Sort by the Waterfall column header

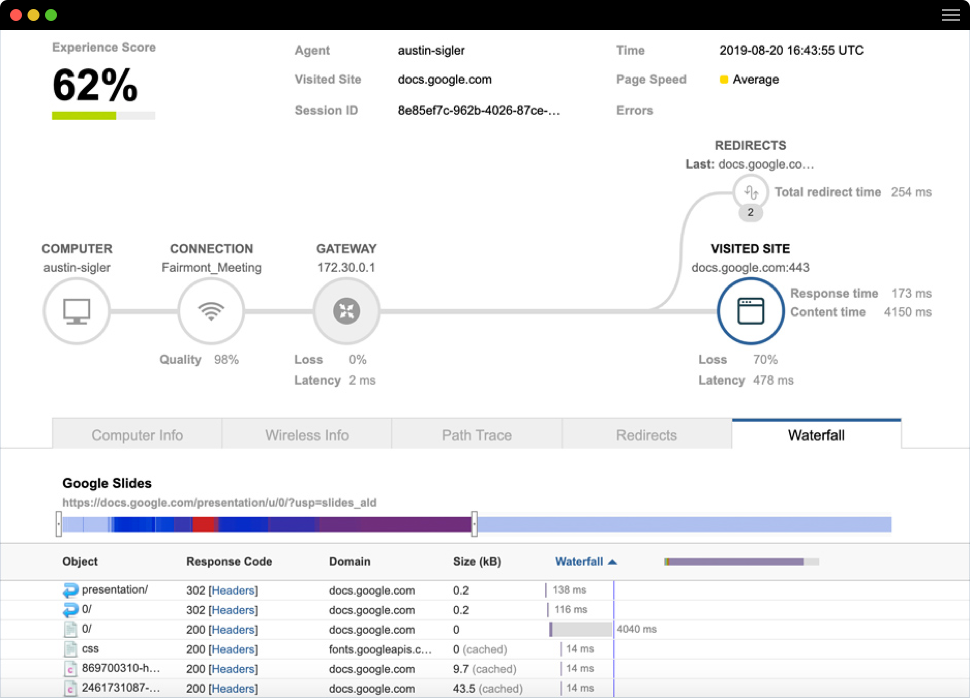click(579, 562)
